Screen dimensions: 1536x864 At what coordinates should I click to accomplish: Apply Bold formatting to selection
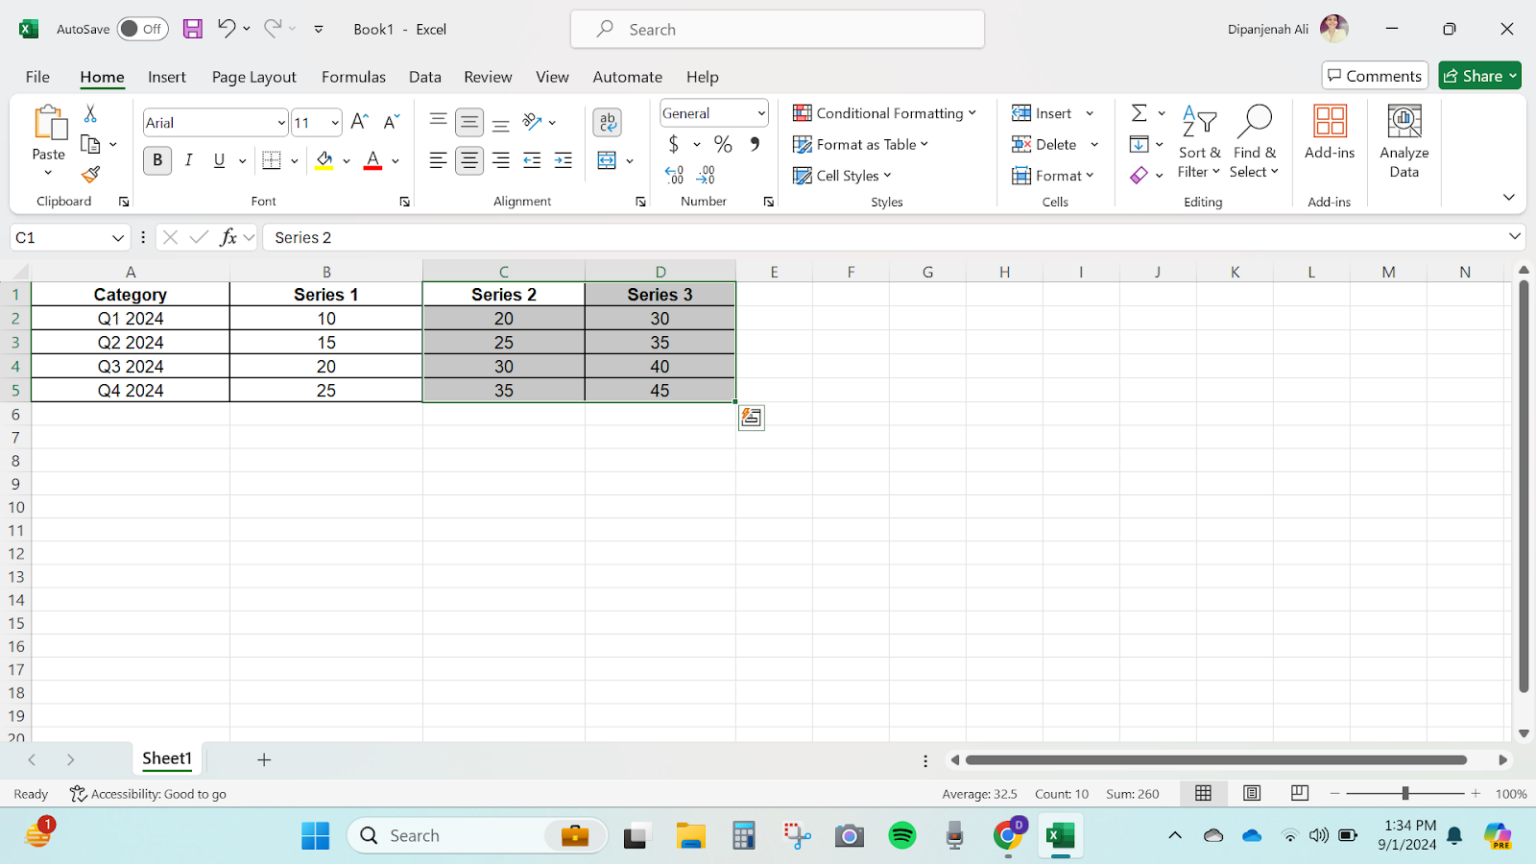tap(157, 160)
